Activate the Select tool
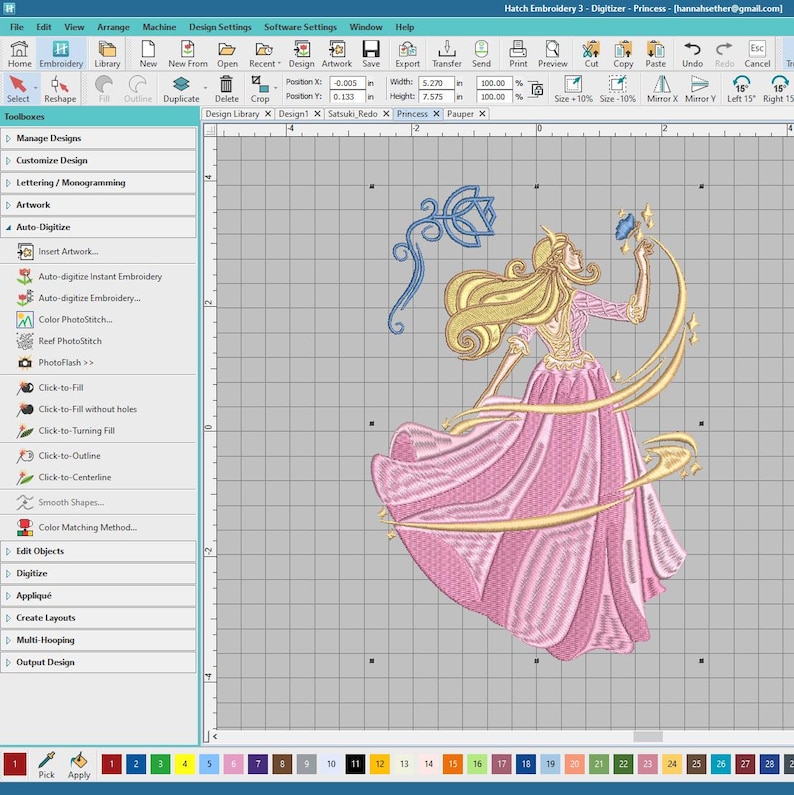This screenshot has height=795, width=794. click(18, 89)
